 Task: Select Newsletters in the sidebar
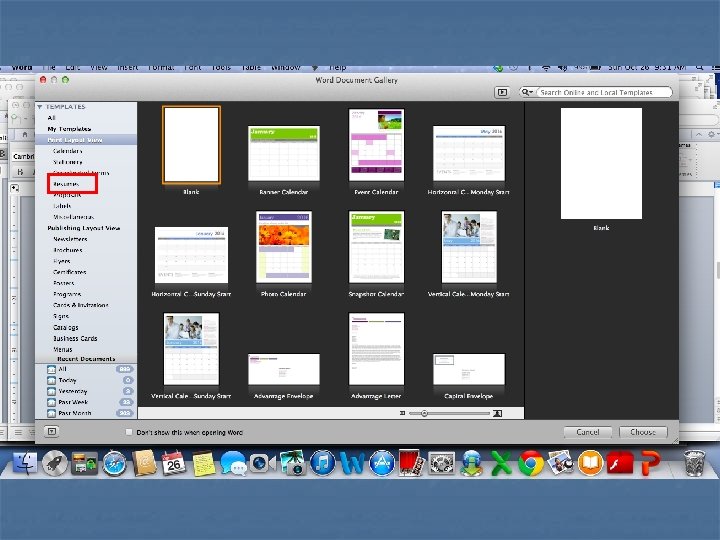[x=70, y=239]
